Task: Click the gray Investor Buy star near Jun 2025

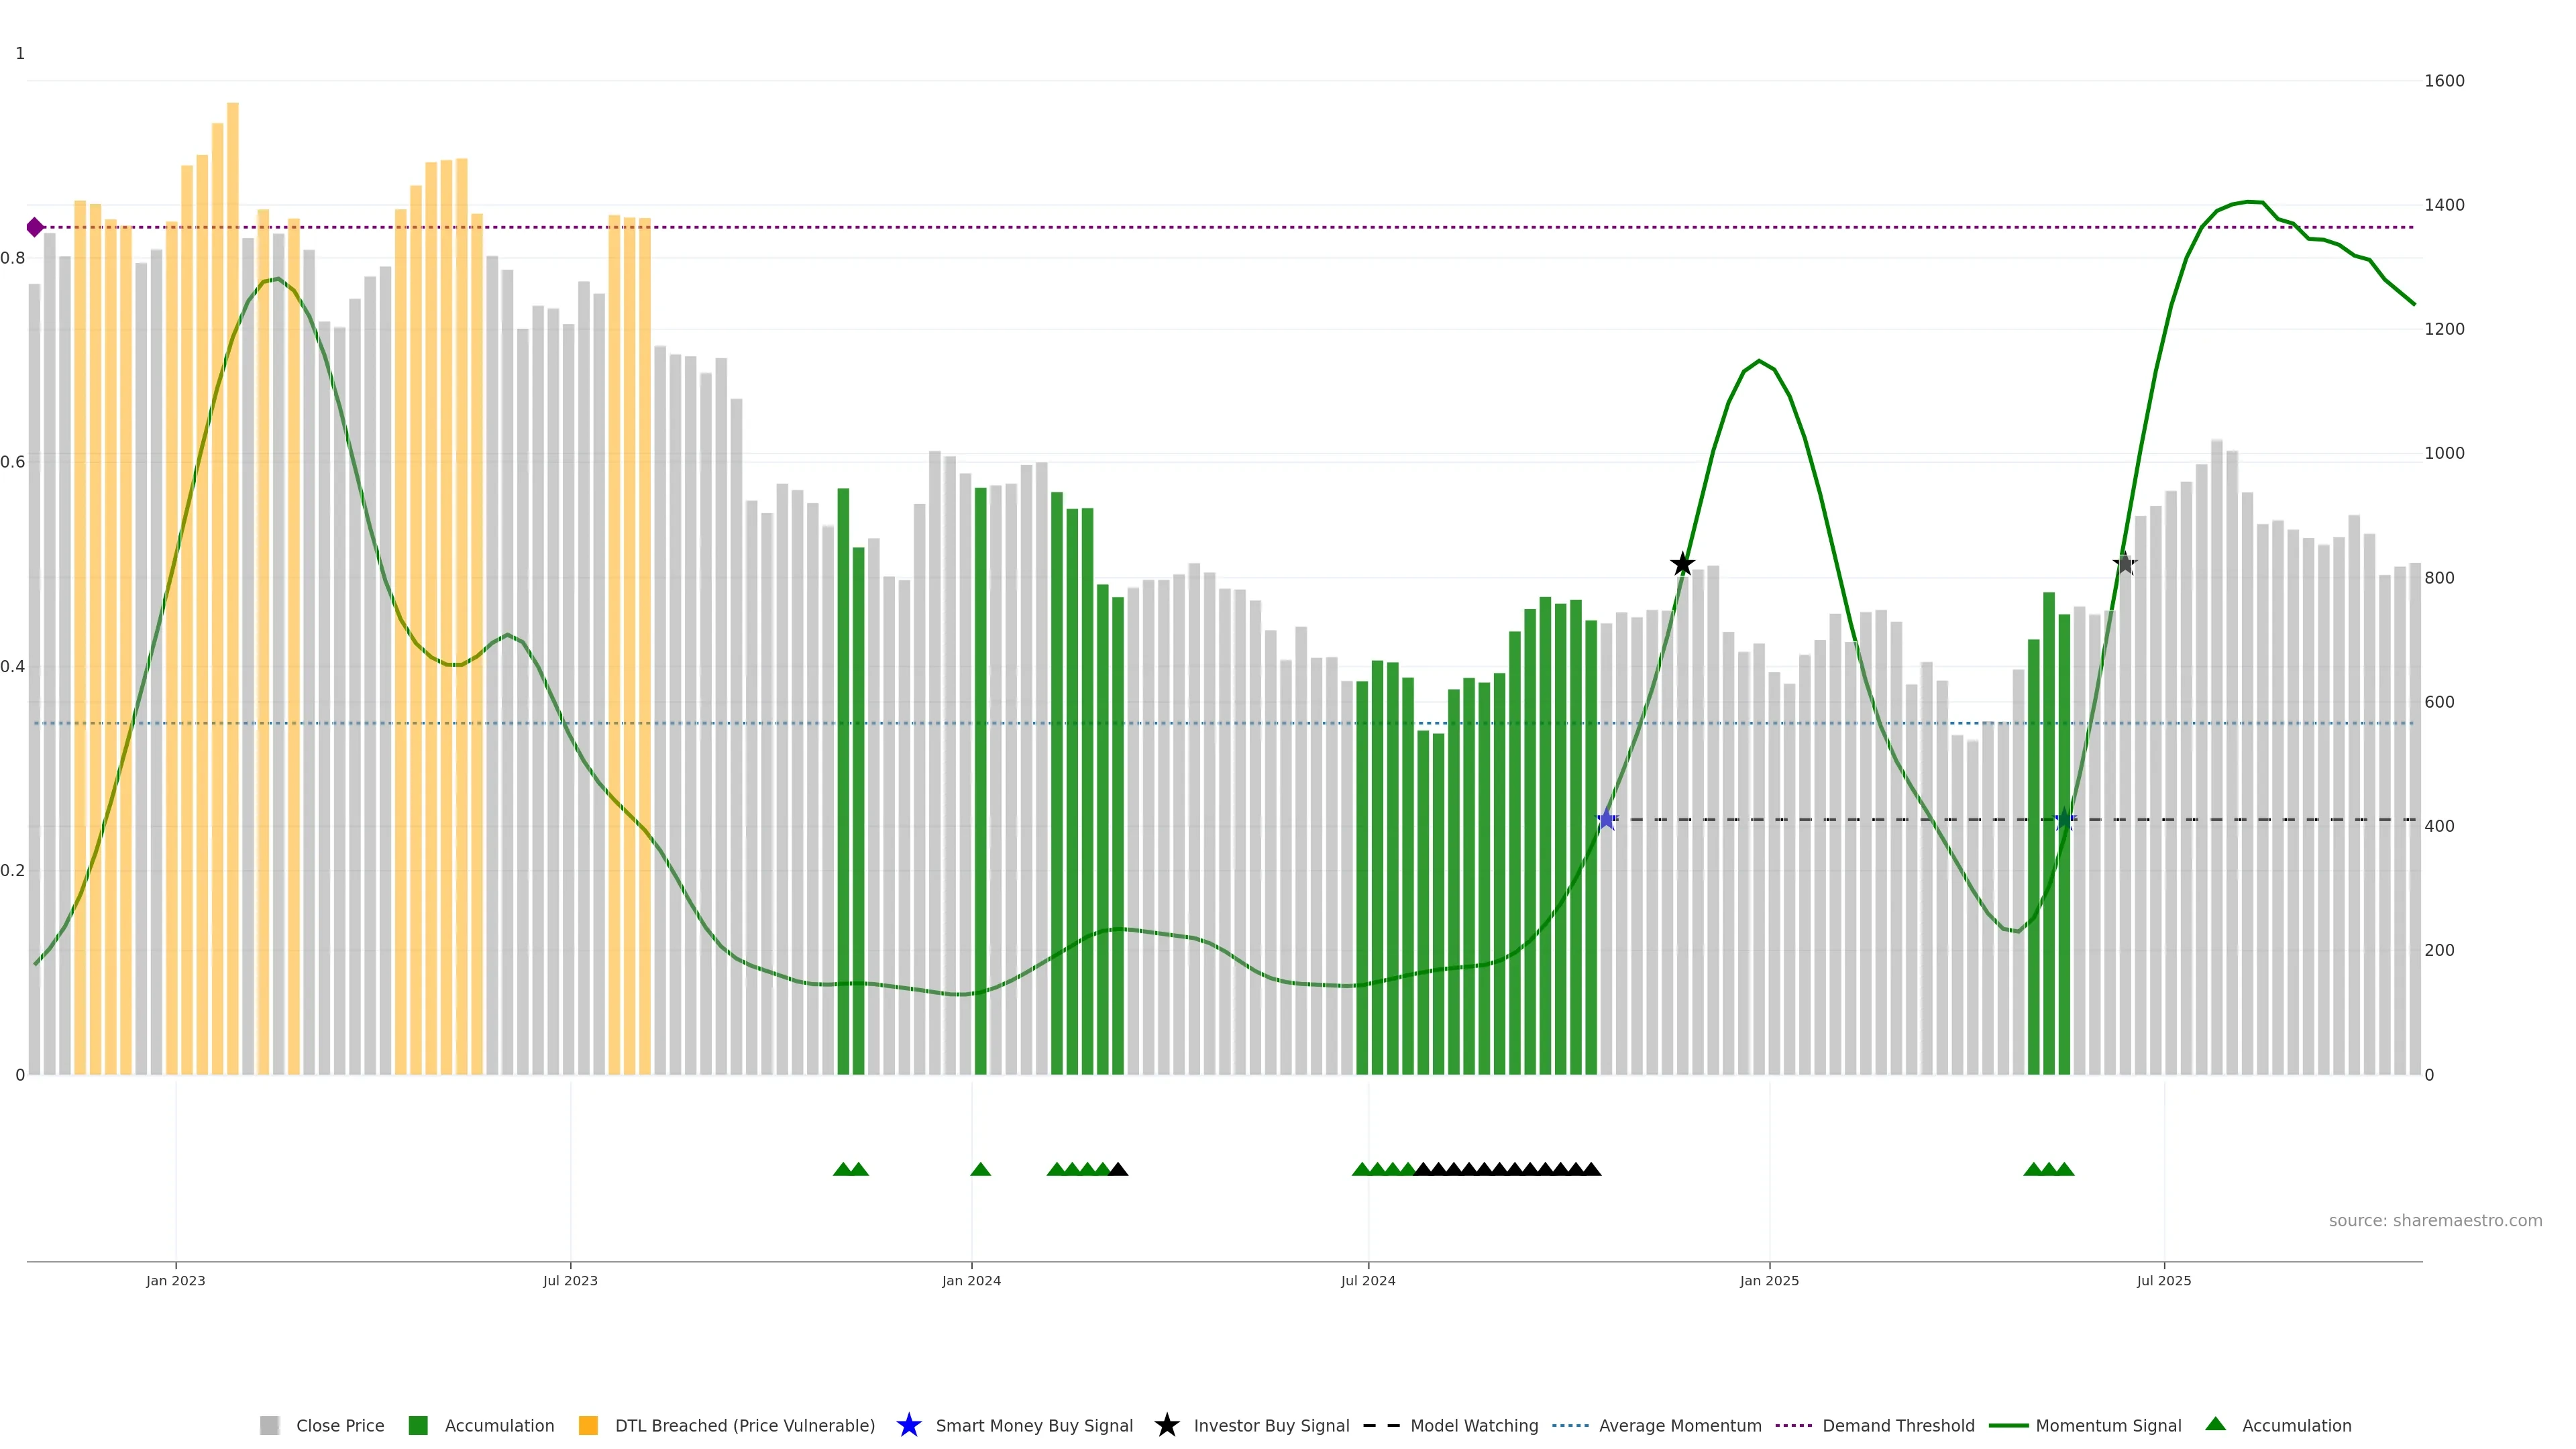Action: click(x=2125, y=564)
